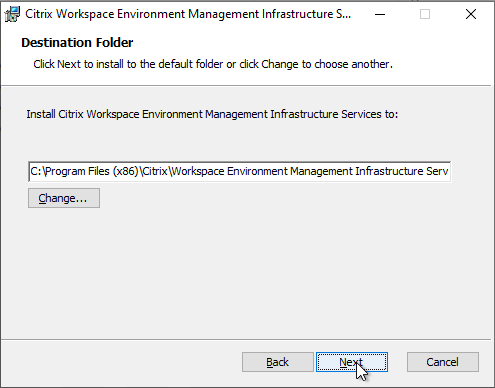Click the Next button to continue install
The width and height of the screenshot is (495, 388).
tap(352, 362)
